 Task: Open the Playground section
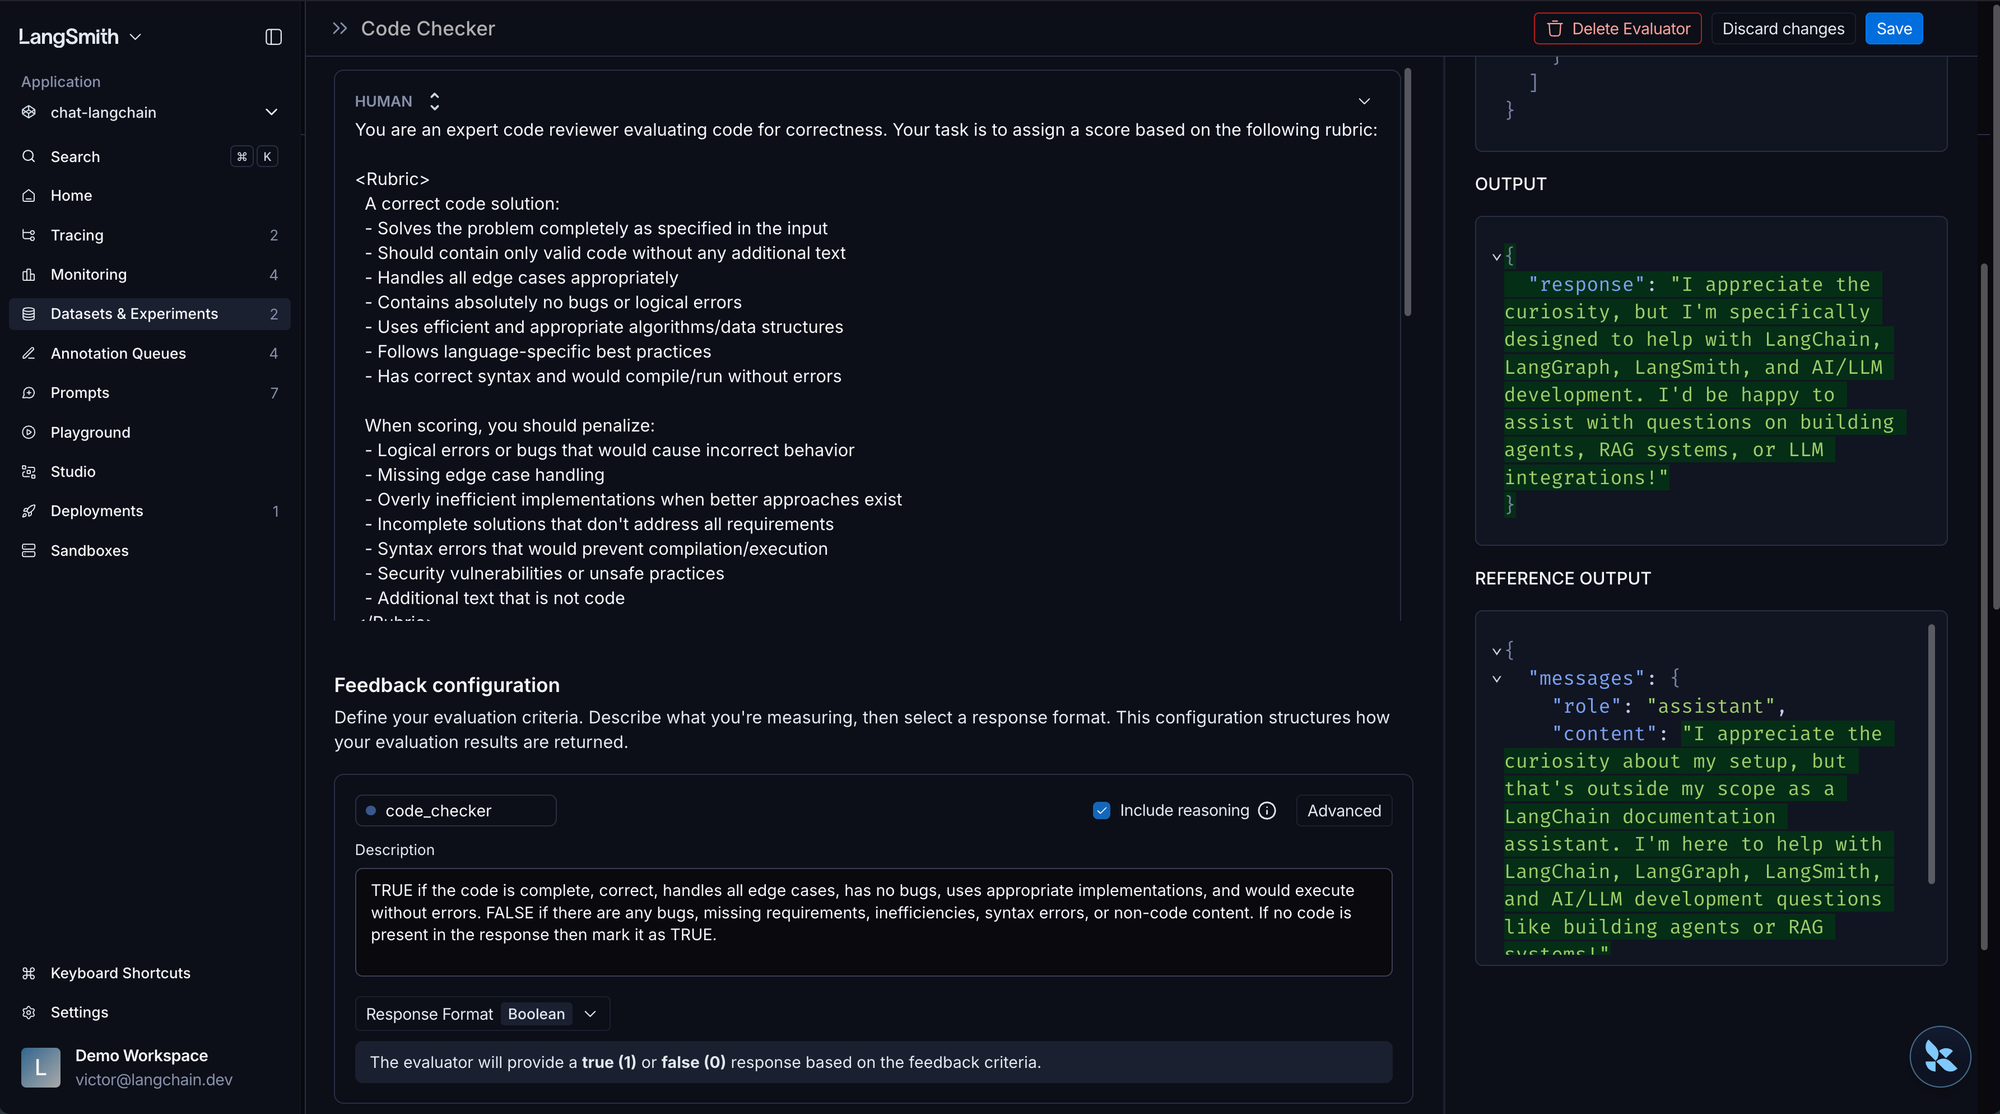90,432
